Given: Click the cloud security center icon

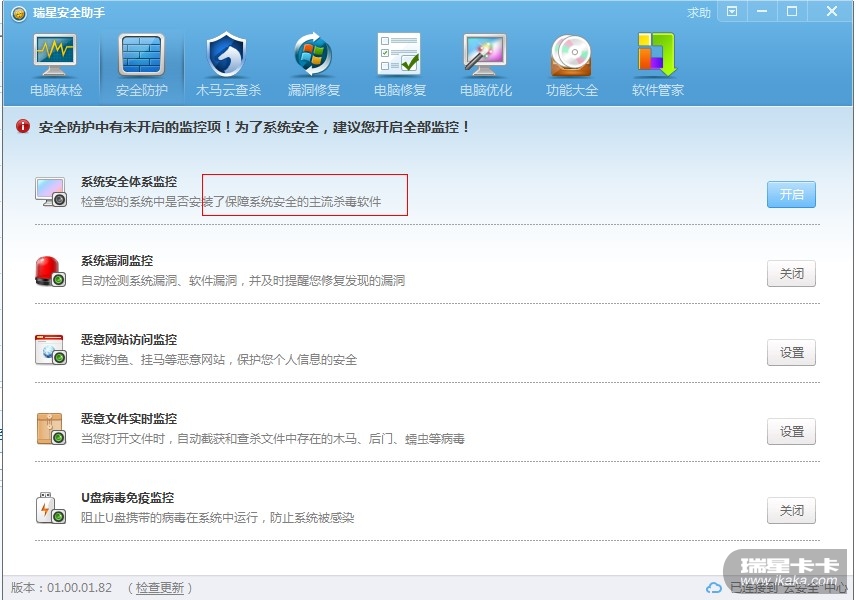Looking at the screenshot, I should click(714, 588).
